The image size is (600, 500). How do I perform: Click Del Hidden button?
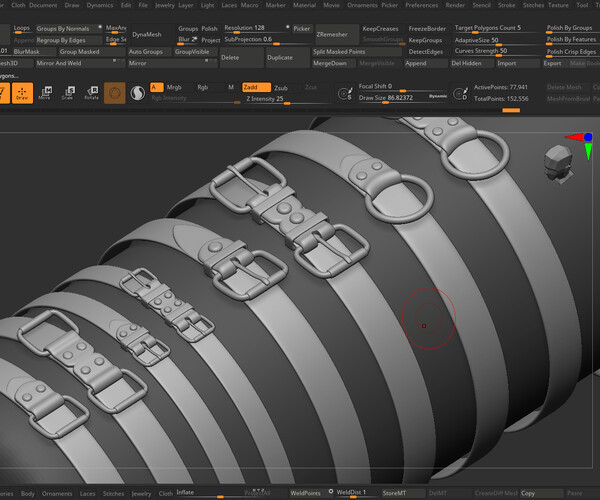click(x=471, y=64)
